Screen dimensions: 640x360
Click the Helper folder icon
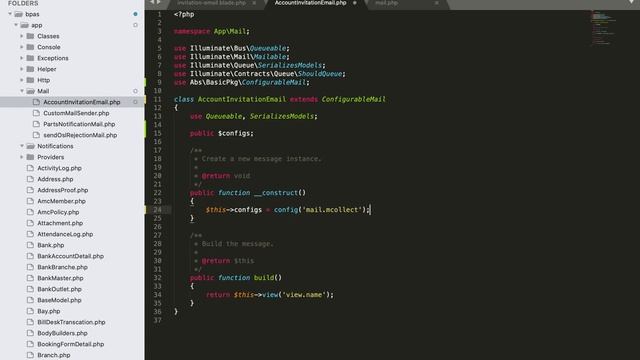point(30,69)
